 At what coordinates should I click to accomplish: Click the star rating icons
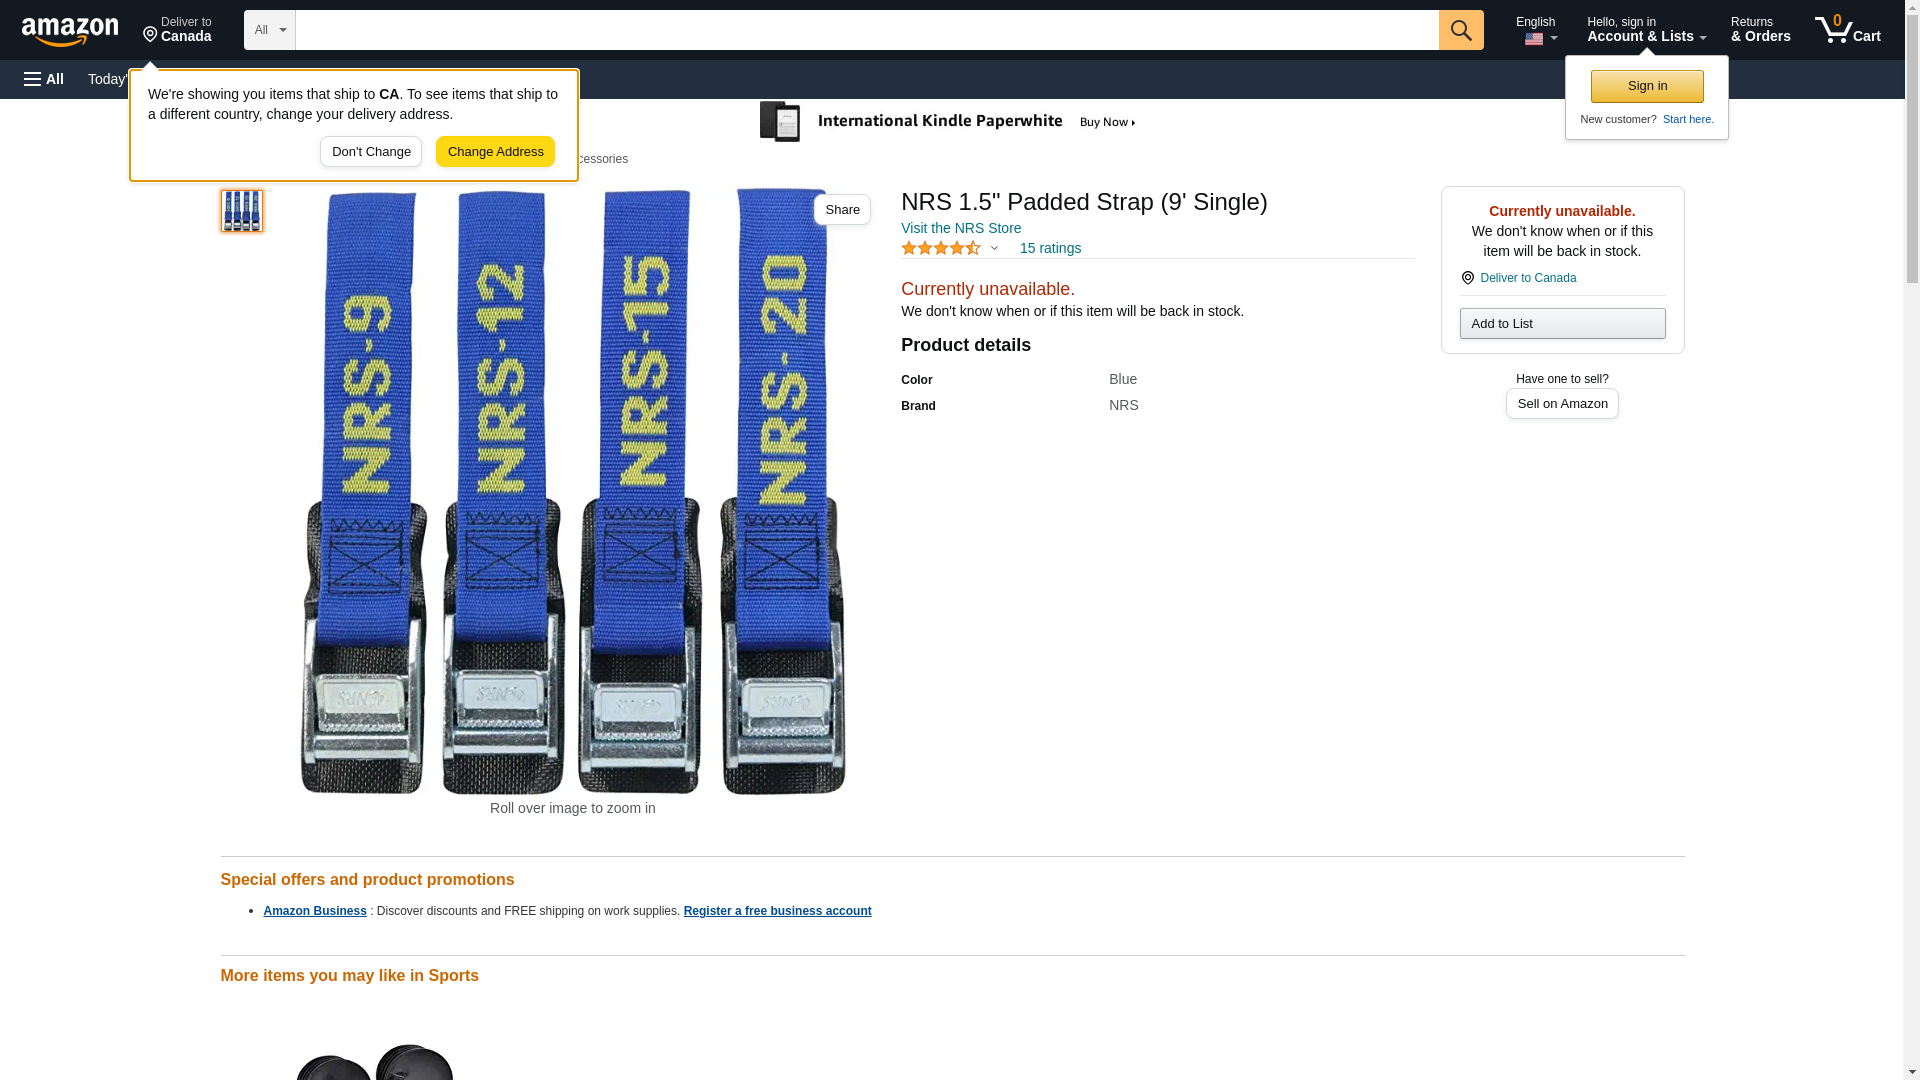(x=940, y=248)
